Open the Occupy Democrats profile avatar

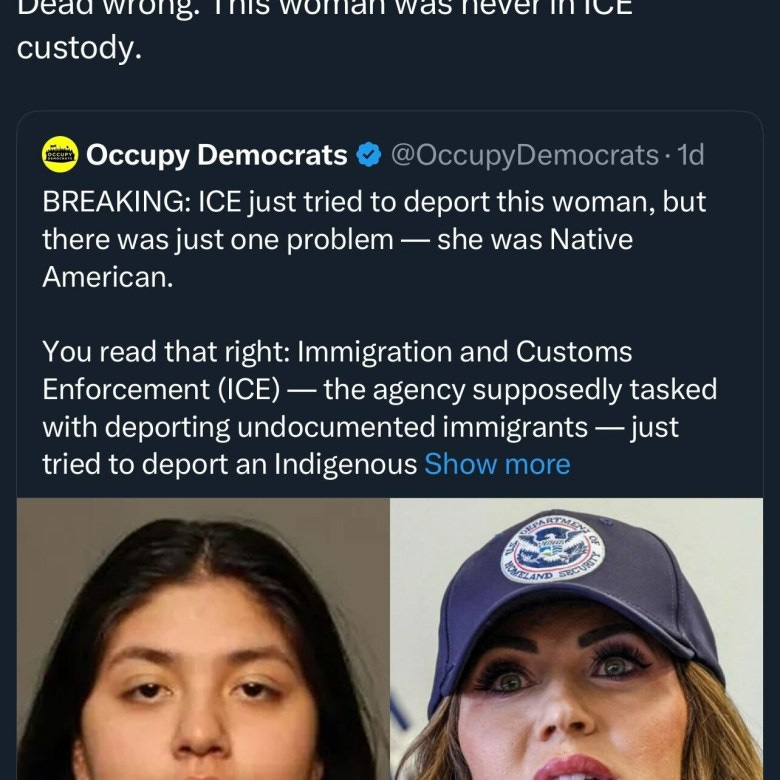(x=60, y=154)
